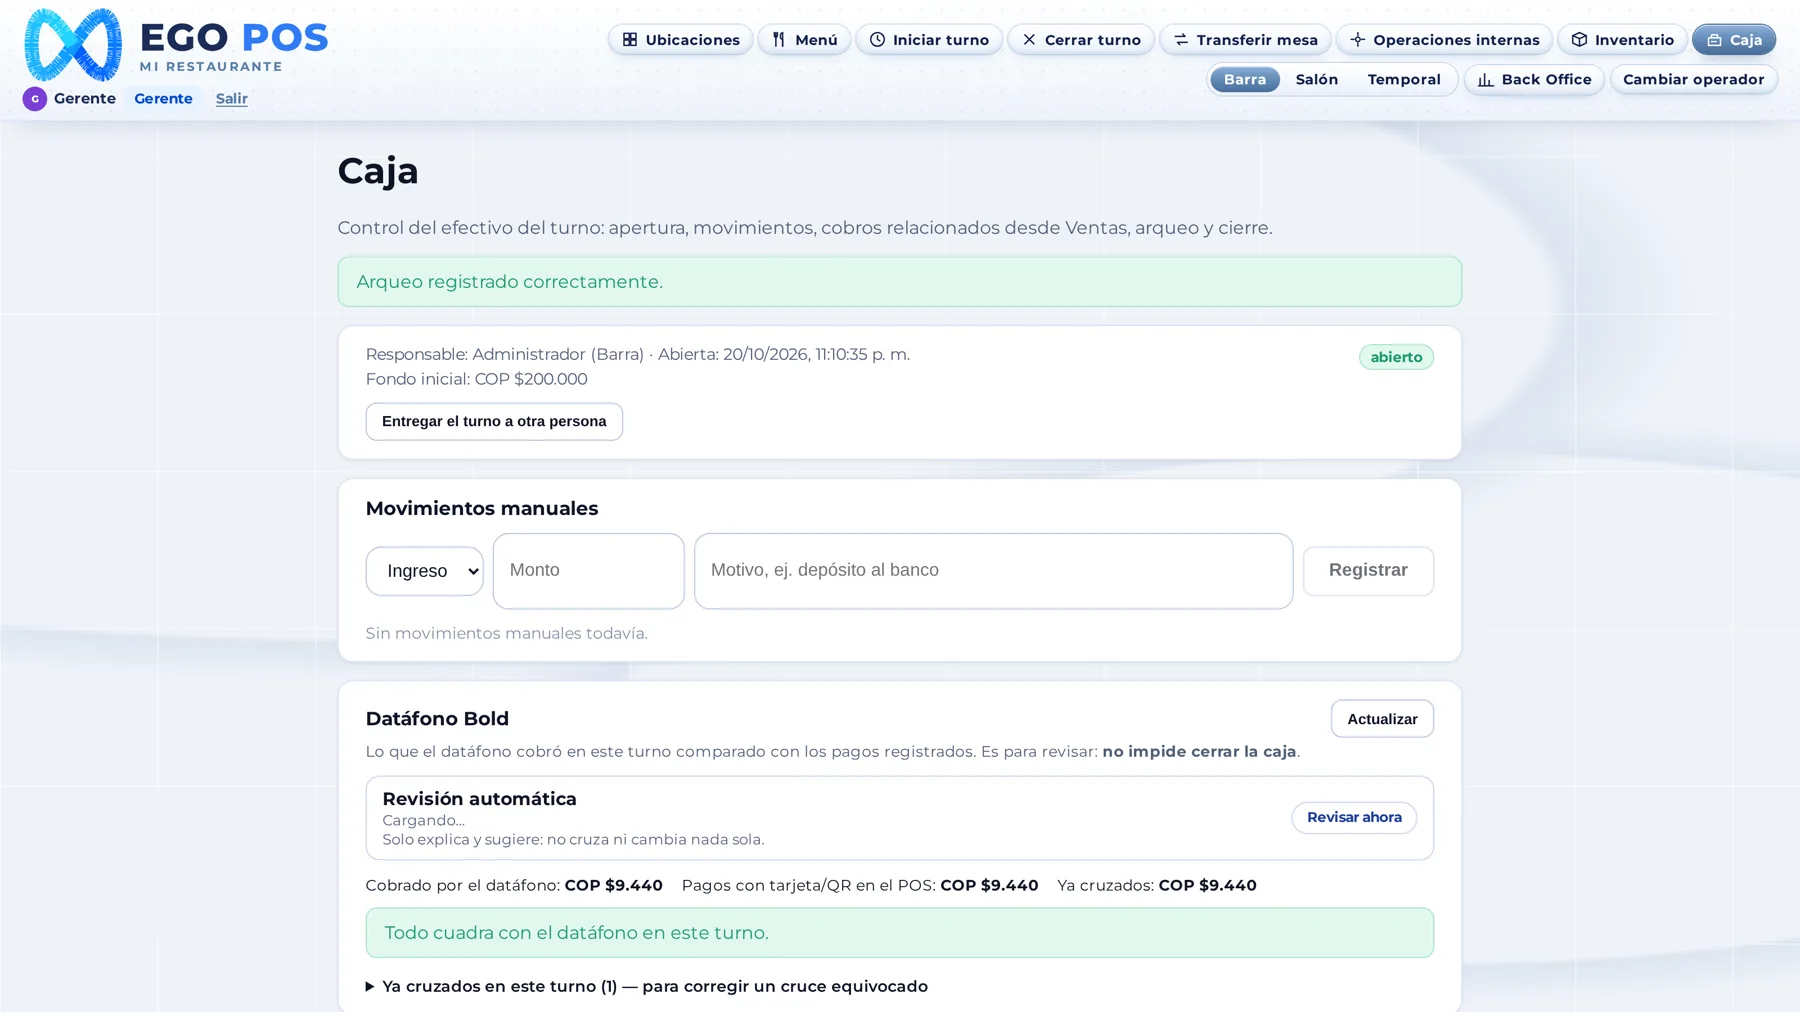Open the Inventario menu item
Screen dimensions: 1800x1012
pos(1622,40)
